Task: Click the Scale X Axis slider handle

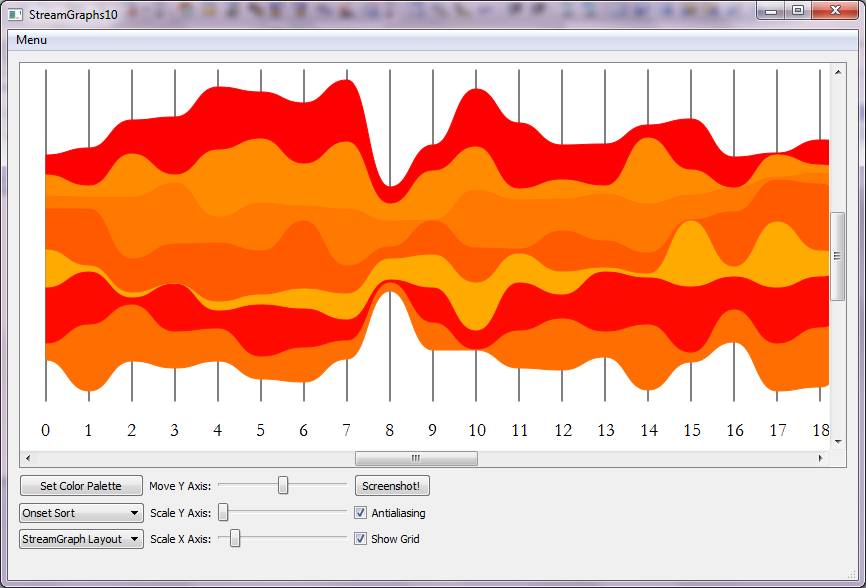Action: click(x=235, y=538)
